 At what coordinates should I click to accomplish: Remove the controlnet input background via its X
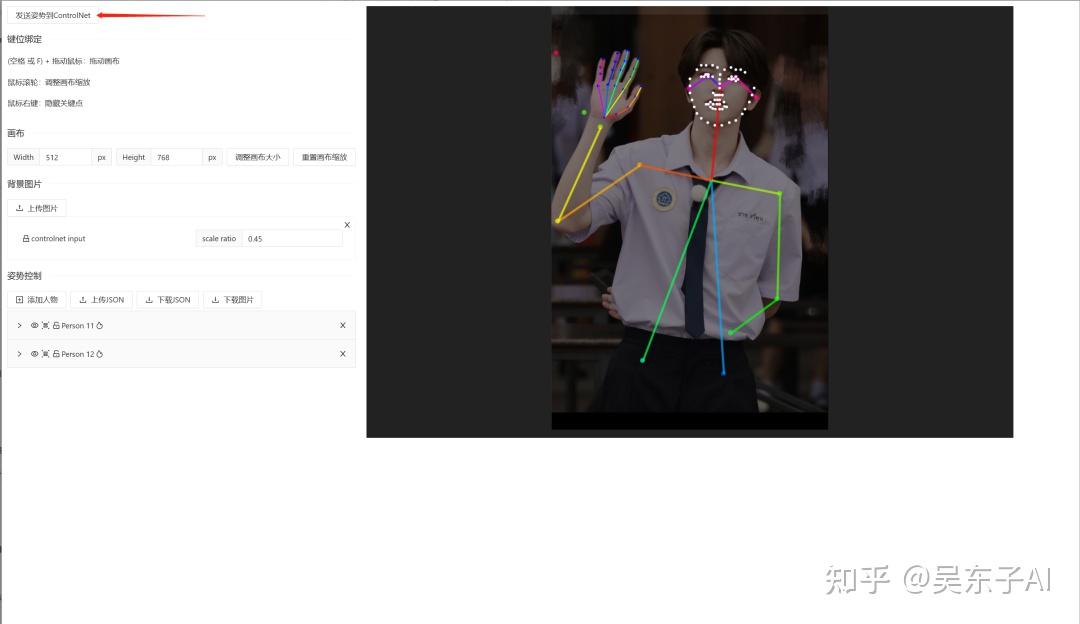tap(347, 224)
